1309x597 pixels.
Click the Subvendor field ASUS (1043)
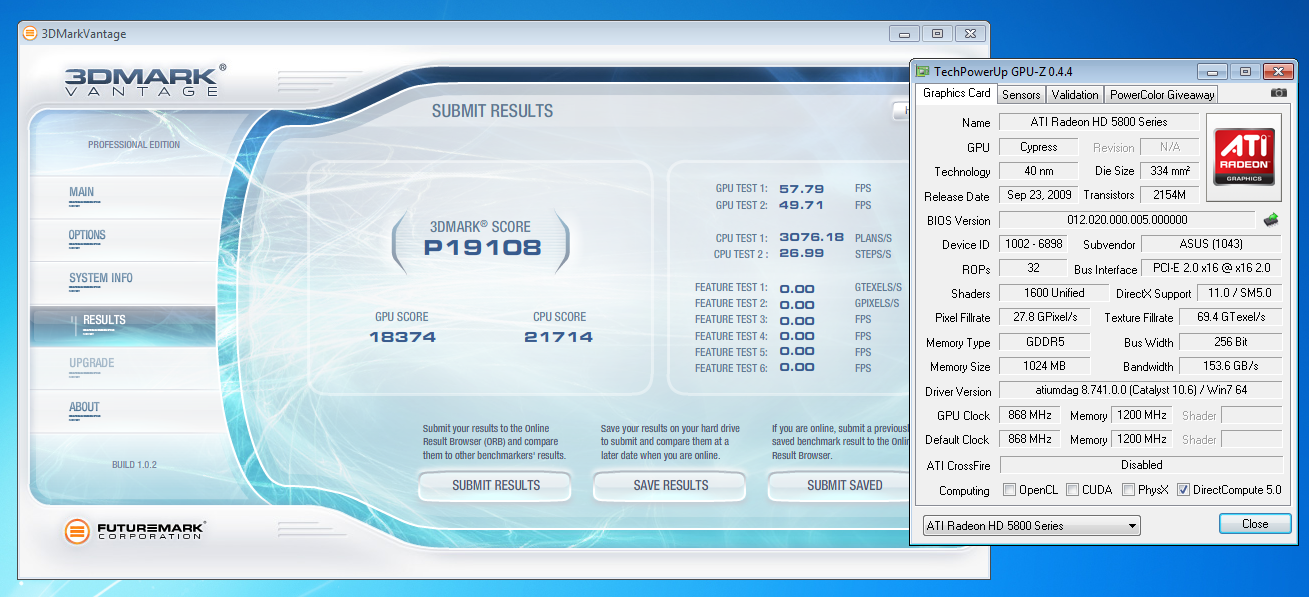click(1211, 244)
